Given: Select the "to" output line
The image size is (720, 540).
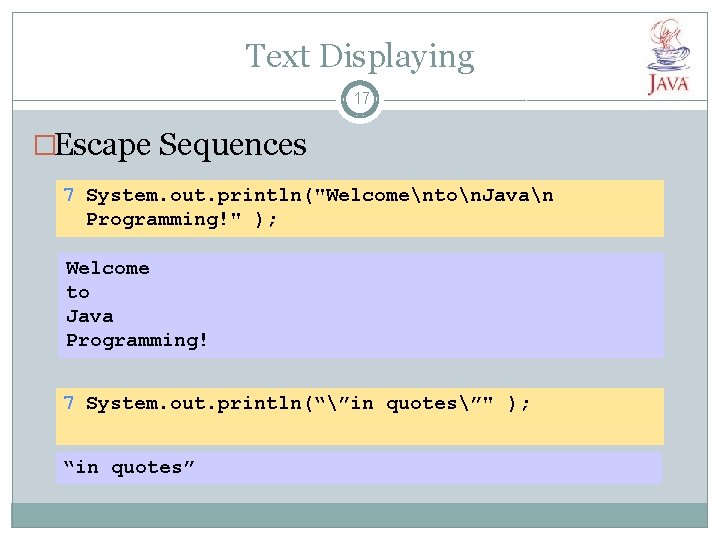Looking at the screenshot, I should [x=78, y=292].
